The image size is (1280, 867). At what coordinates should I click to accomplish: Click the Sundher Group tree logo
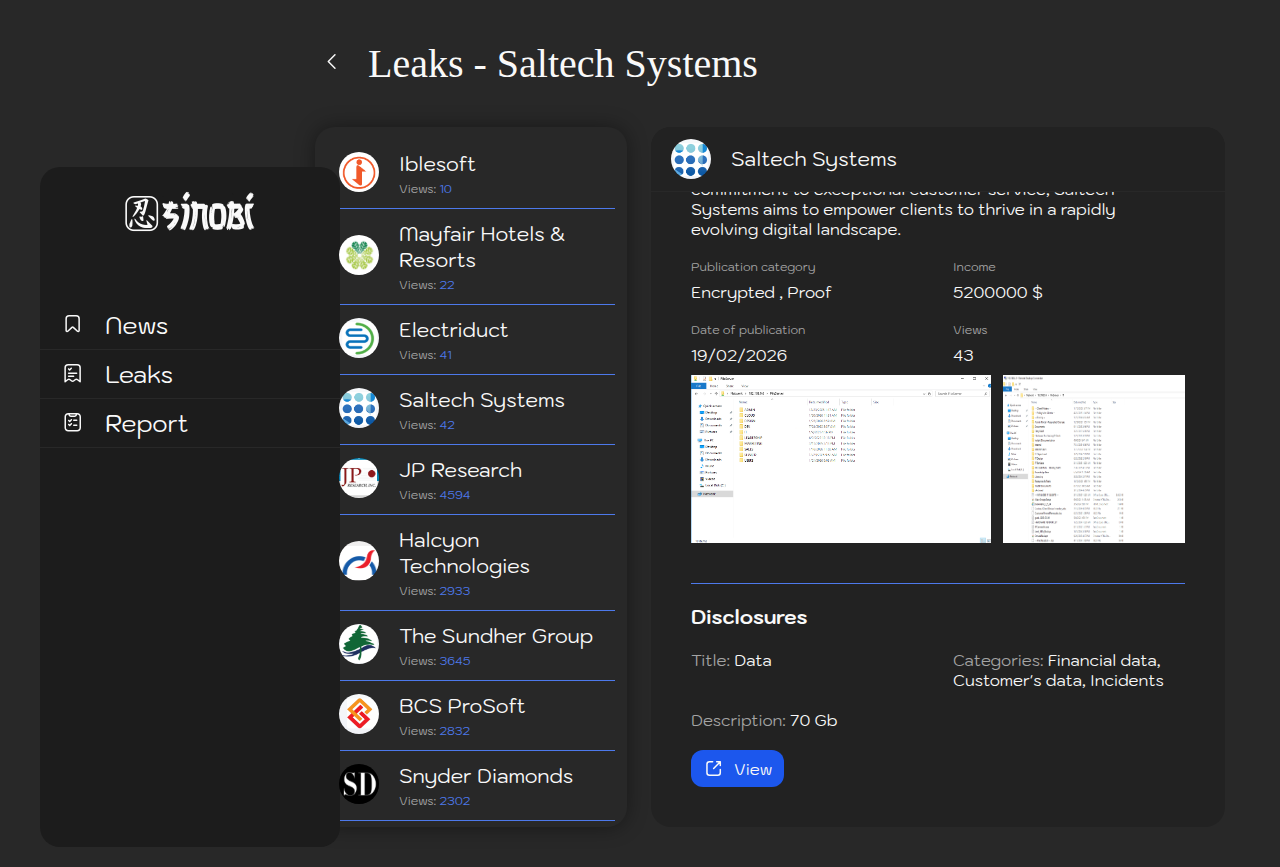pyautogui.click(x=359, y=644)
